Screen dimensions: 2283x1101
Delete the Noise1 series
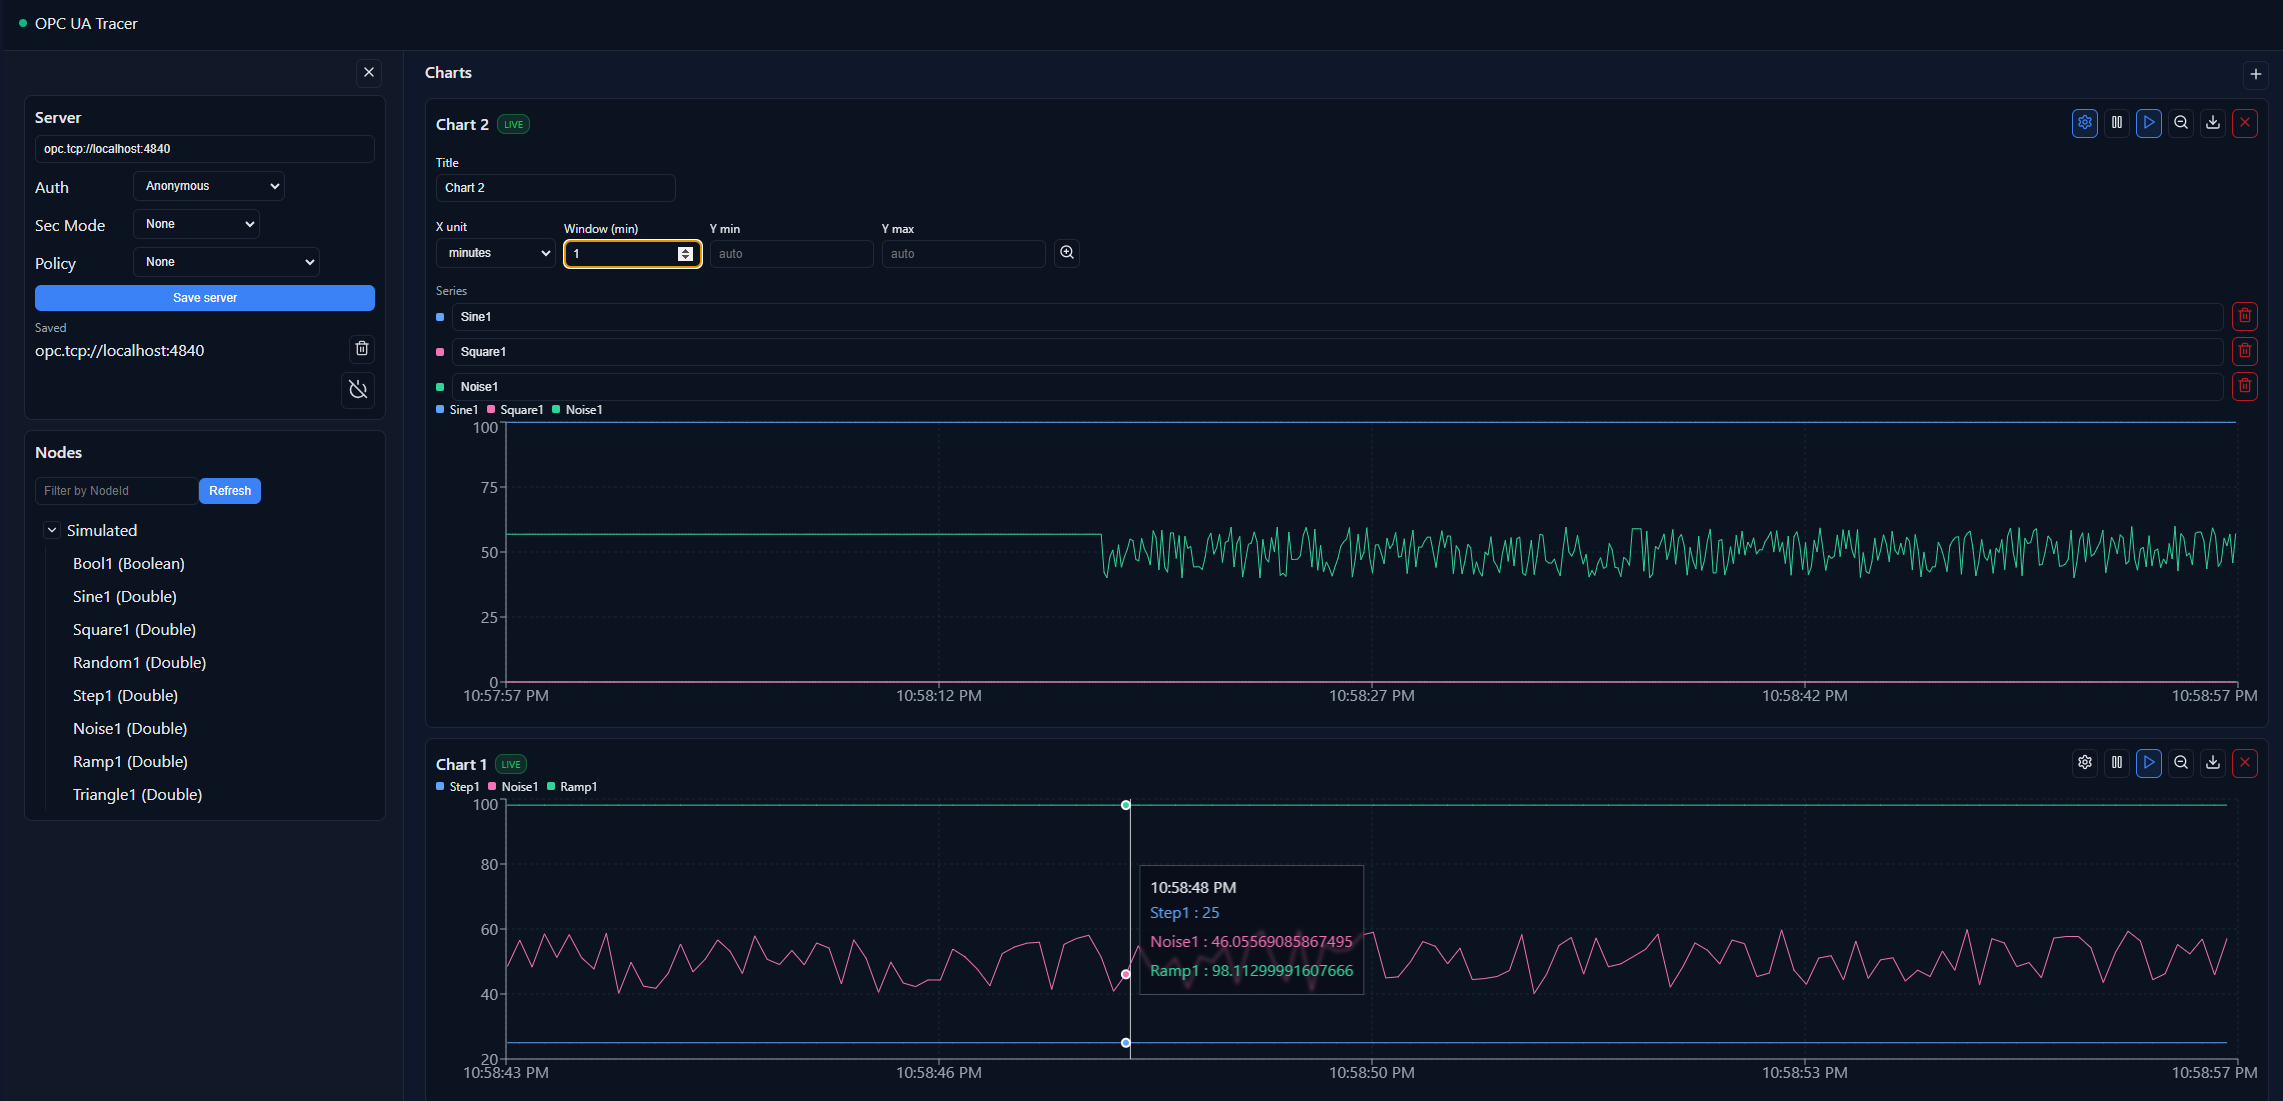[2244, 386]
